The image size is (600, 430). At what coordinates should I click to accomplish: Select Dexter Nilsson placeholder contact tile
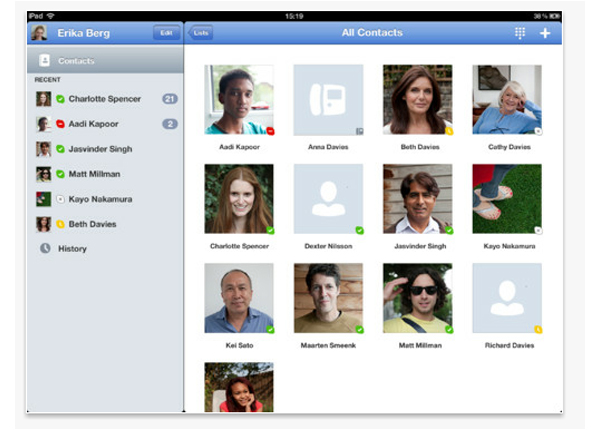[328, 199]
